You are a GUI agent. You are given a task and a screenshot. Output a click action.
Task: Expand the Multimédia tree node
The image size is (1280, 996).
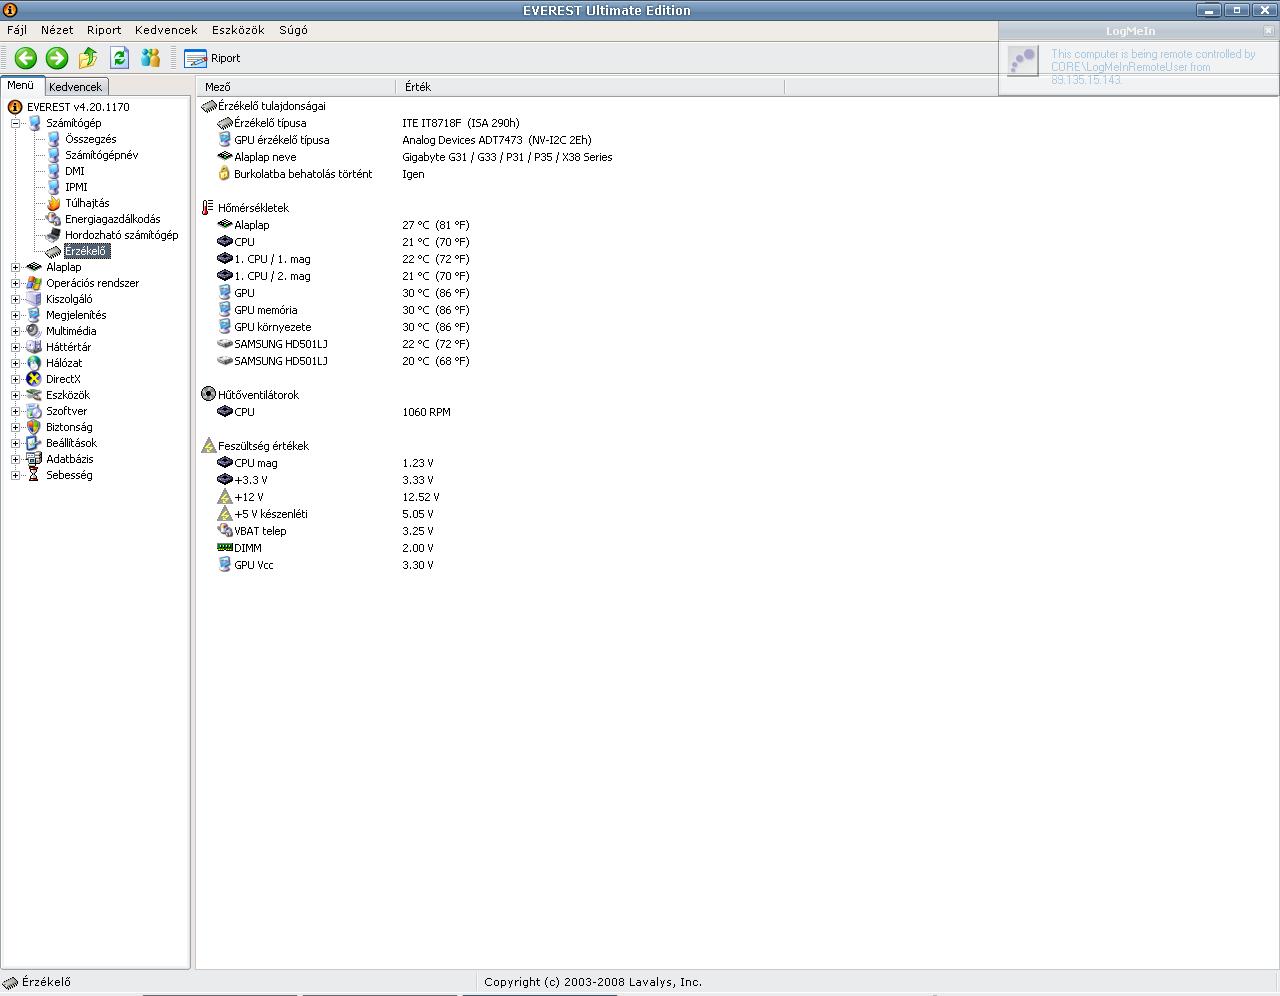pos(16,331)
